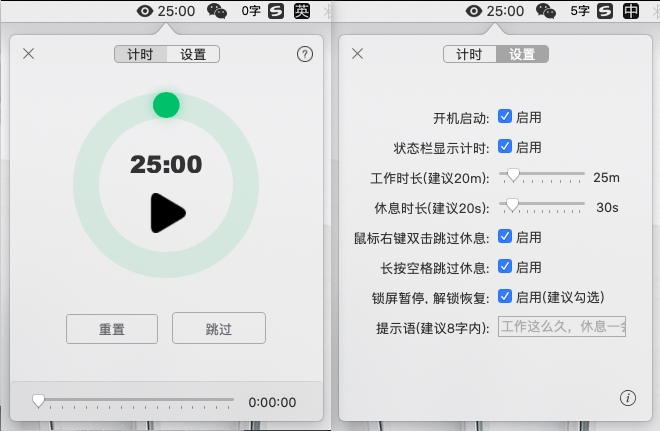Click the green progress dot on timer ring
660x431 pixels.
tap(166, 105)
